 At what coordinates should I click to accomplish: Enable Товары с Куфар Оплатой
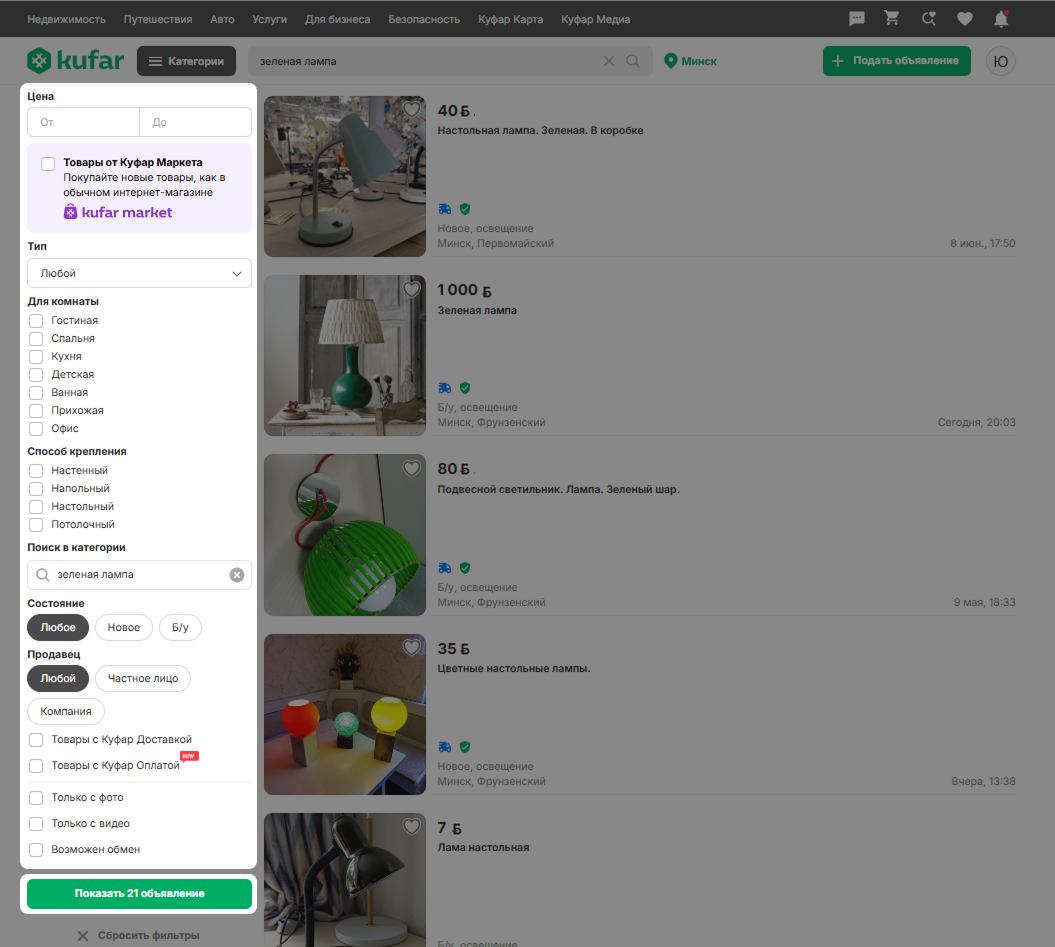[x=36, y=766]
